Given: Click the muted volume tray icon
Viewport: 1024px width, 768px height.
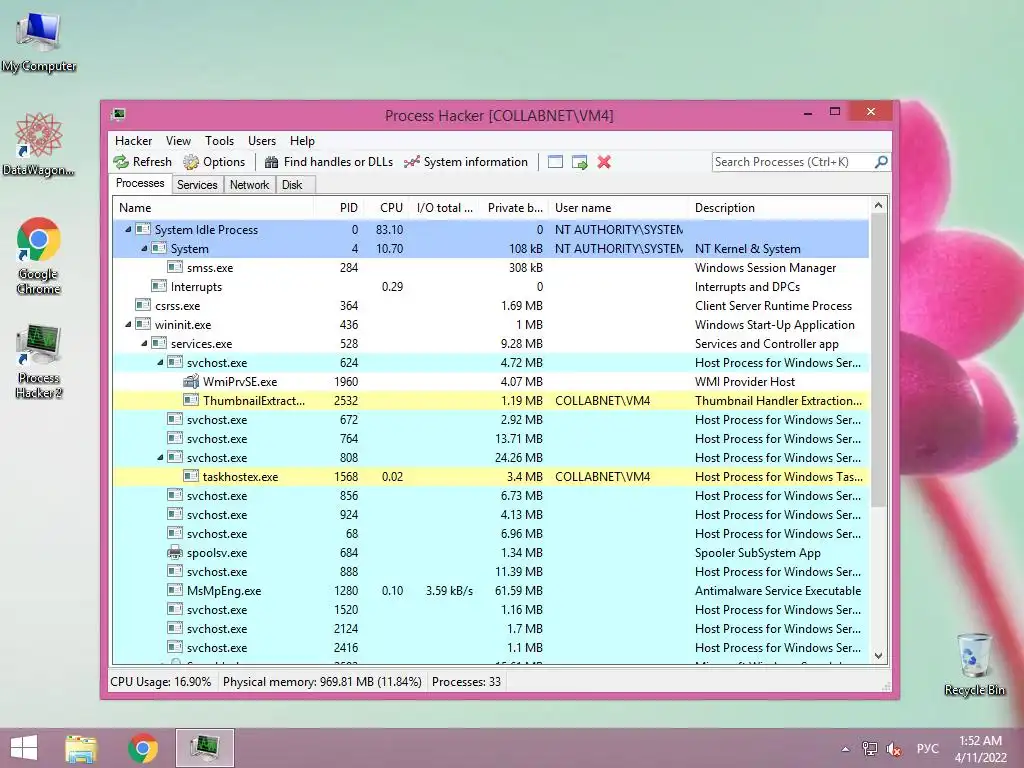Looking at the screenshot, I should 893,748.
